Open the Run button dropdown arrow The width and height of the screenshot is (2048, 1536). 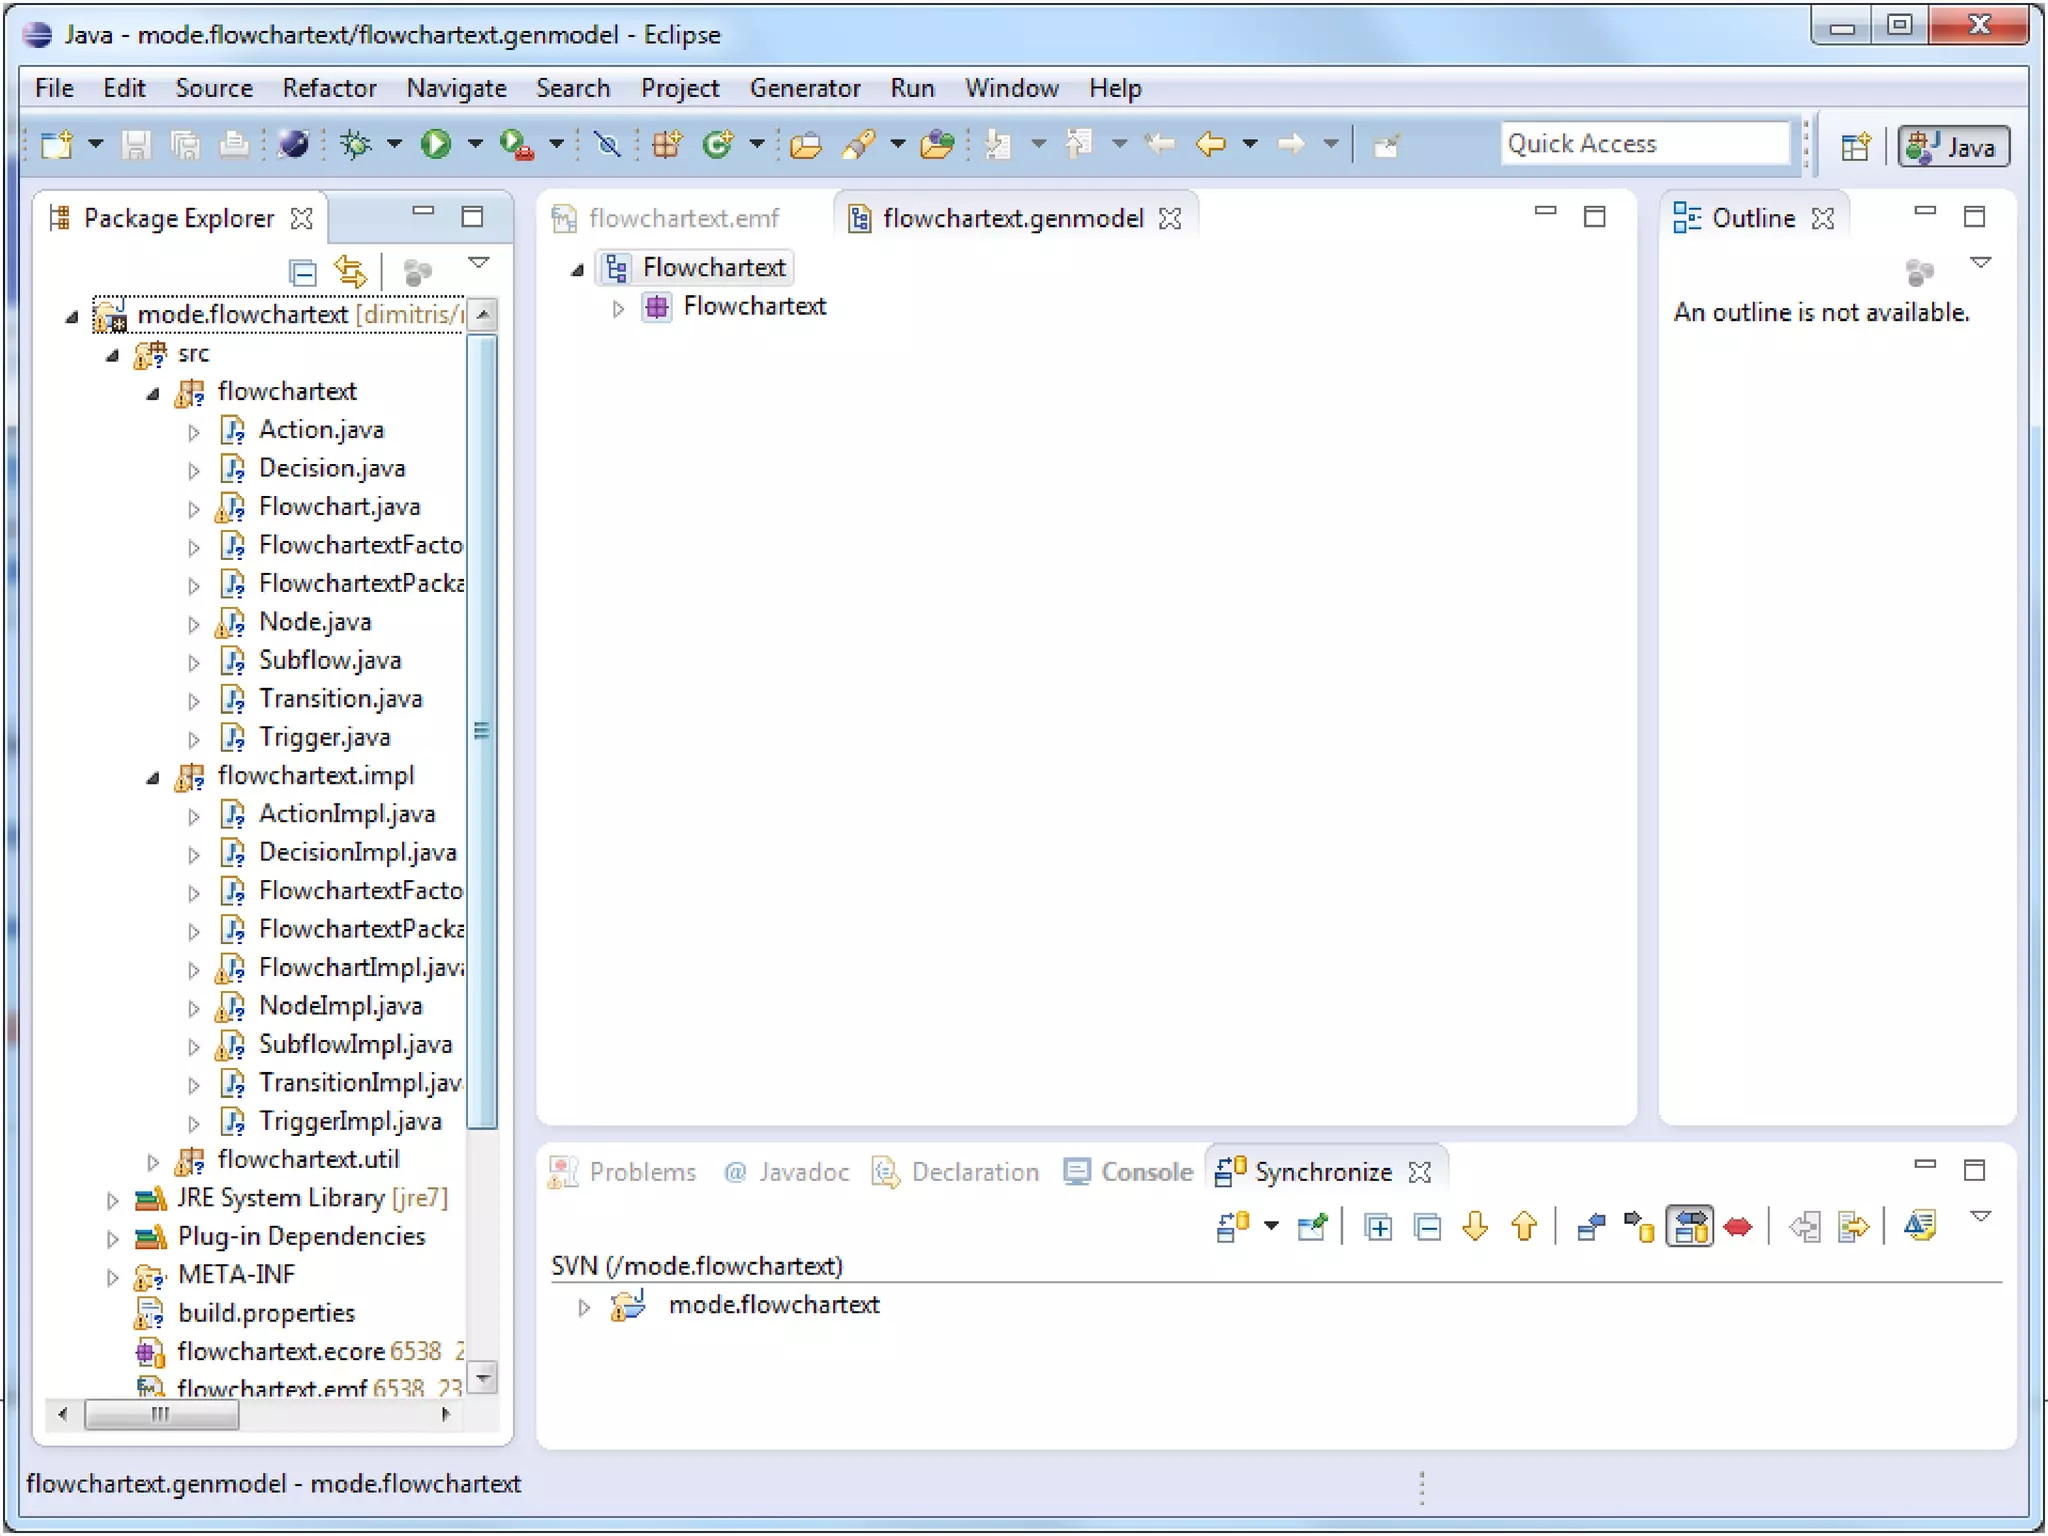coord(474,144)
